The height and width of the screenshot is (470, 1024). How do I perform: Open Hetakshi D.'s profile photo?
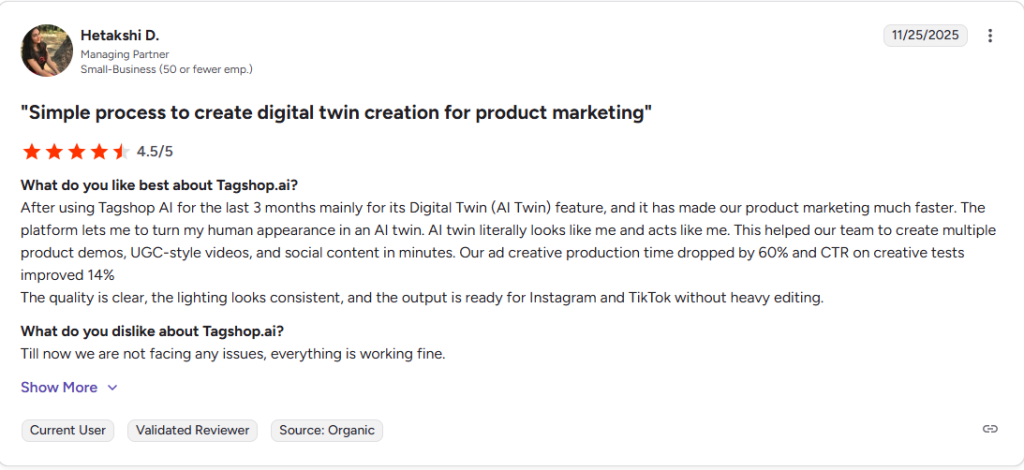46,51
